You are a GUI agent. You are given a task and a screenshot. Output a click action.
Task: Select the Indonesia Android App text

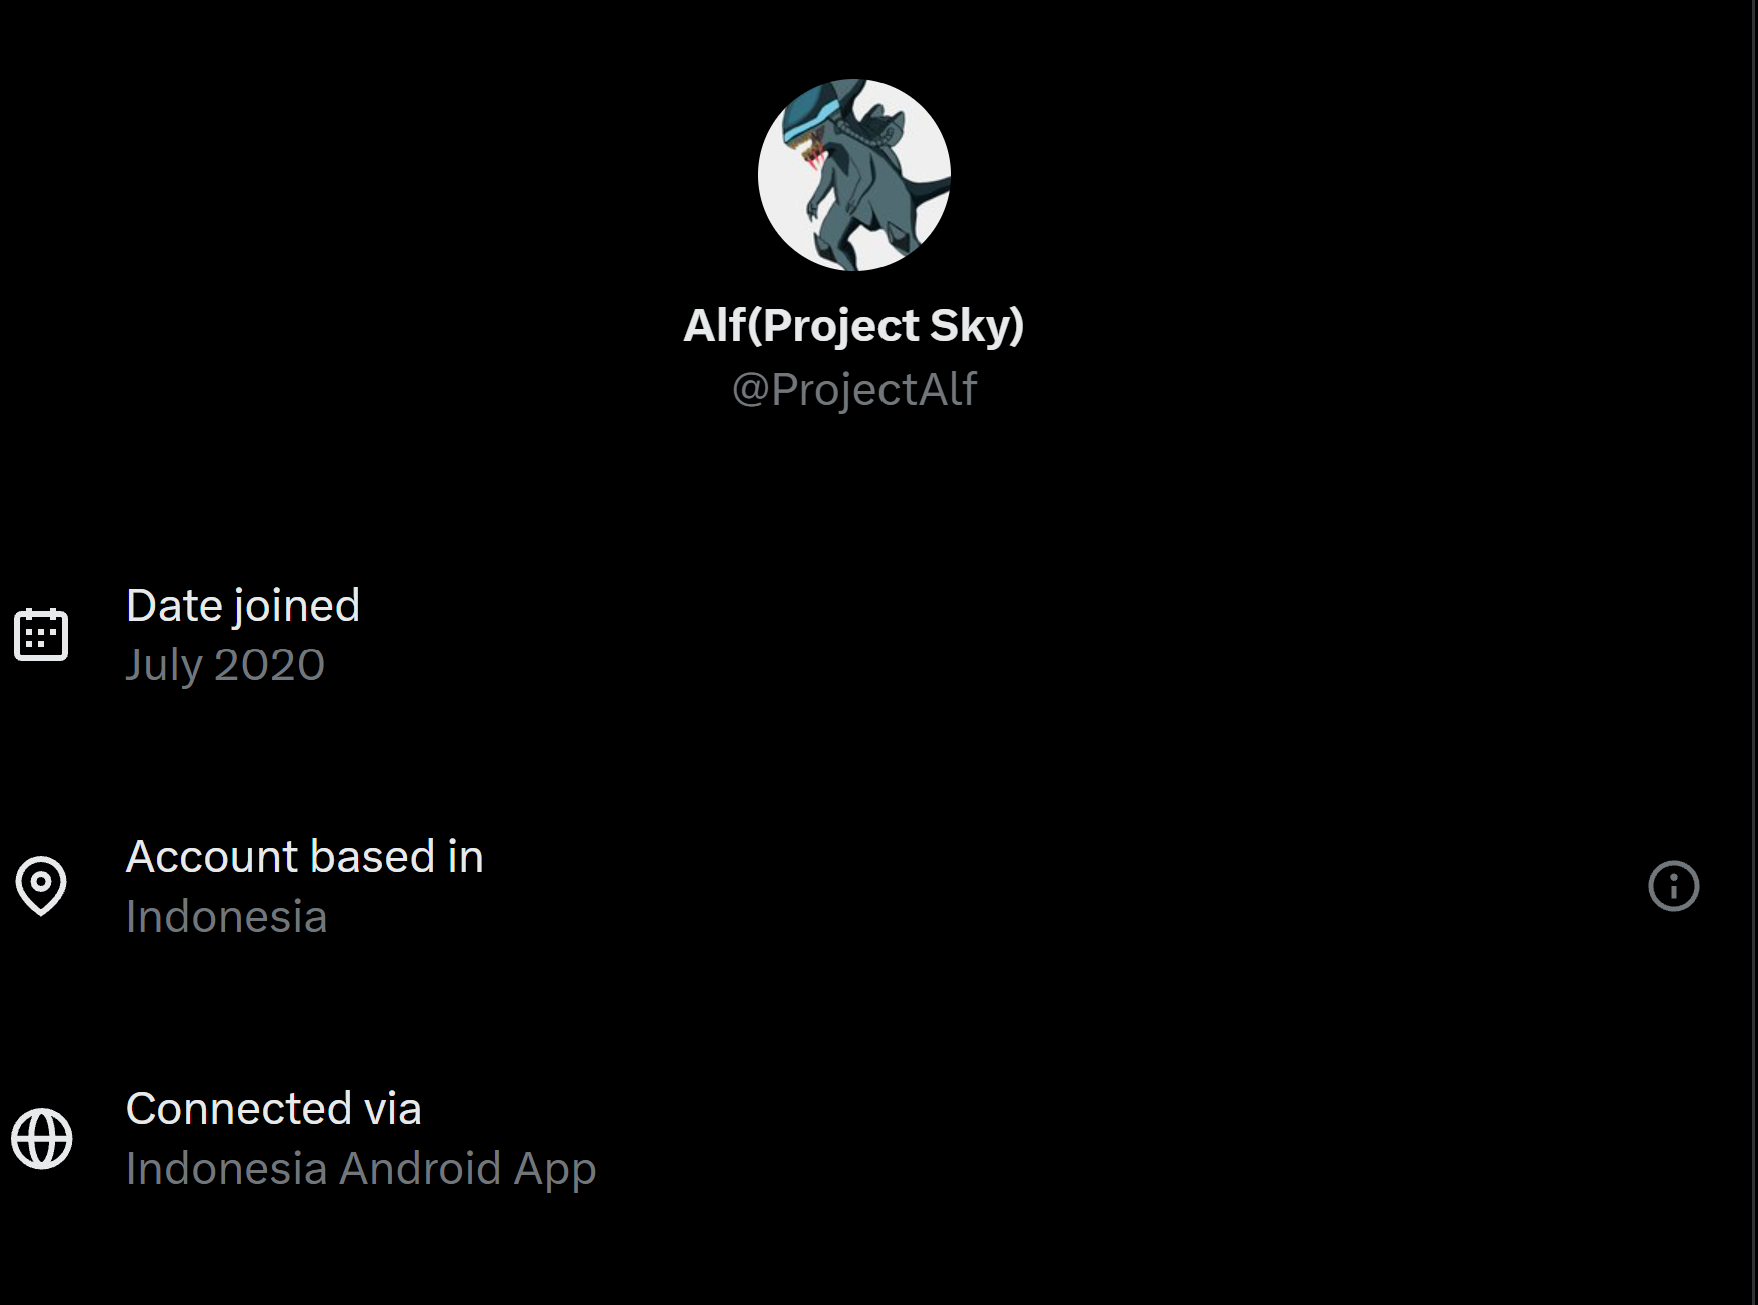[x=361, y=1170]
